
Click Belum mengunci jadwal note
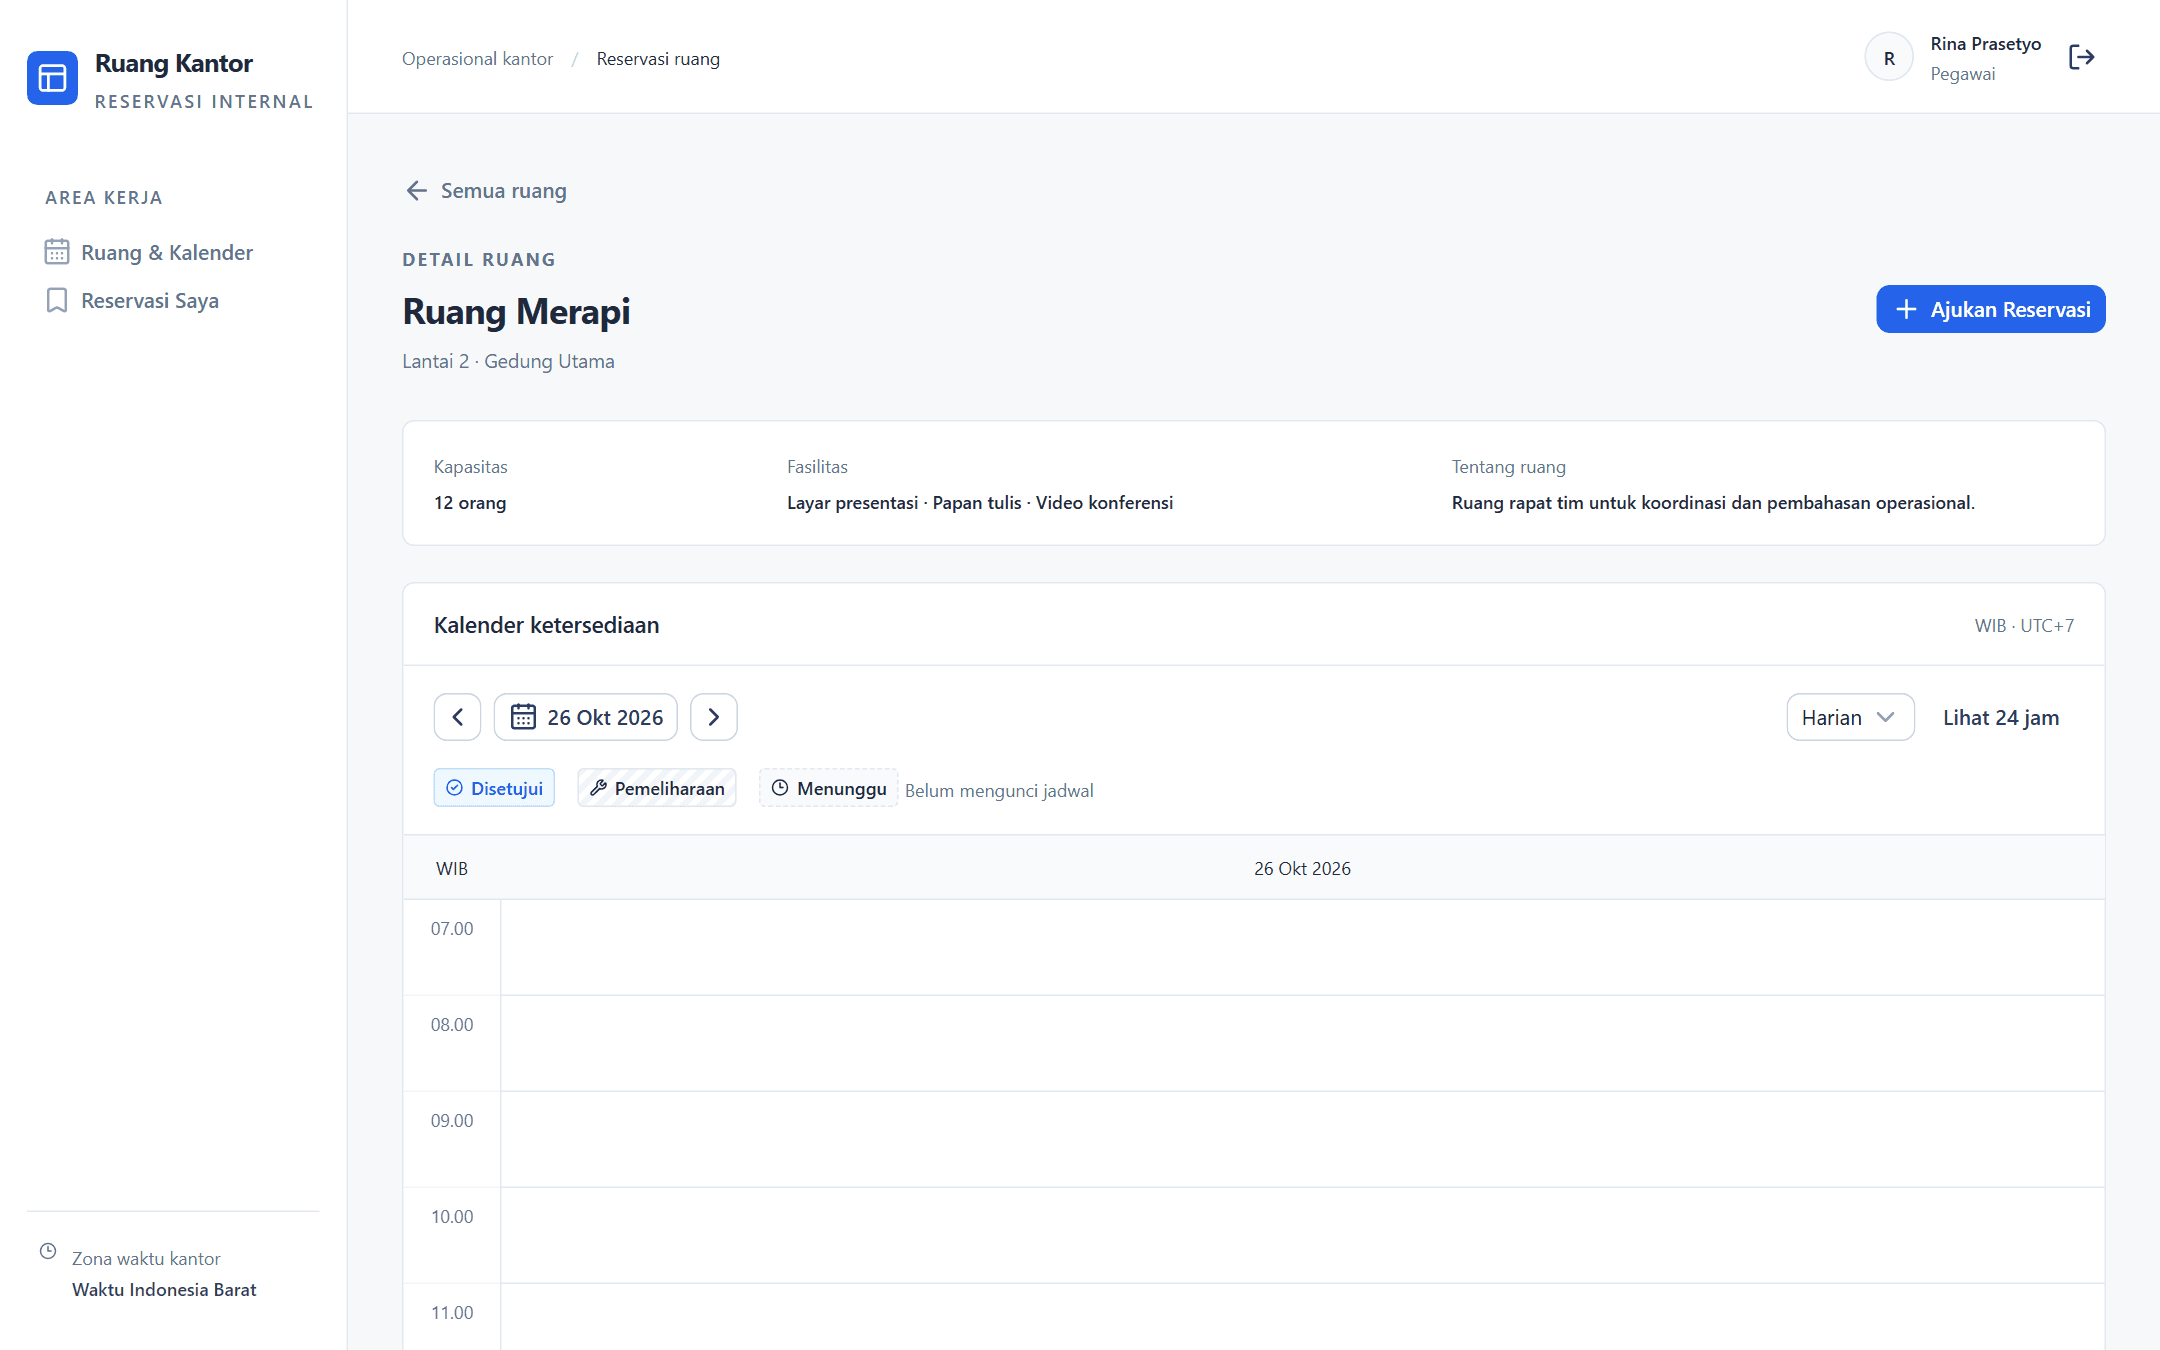pos(999,790)
